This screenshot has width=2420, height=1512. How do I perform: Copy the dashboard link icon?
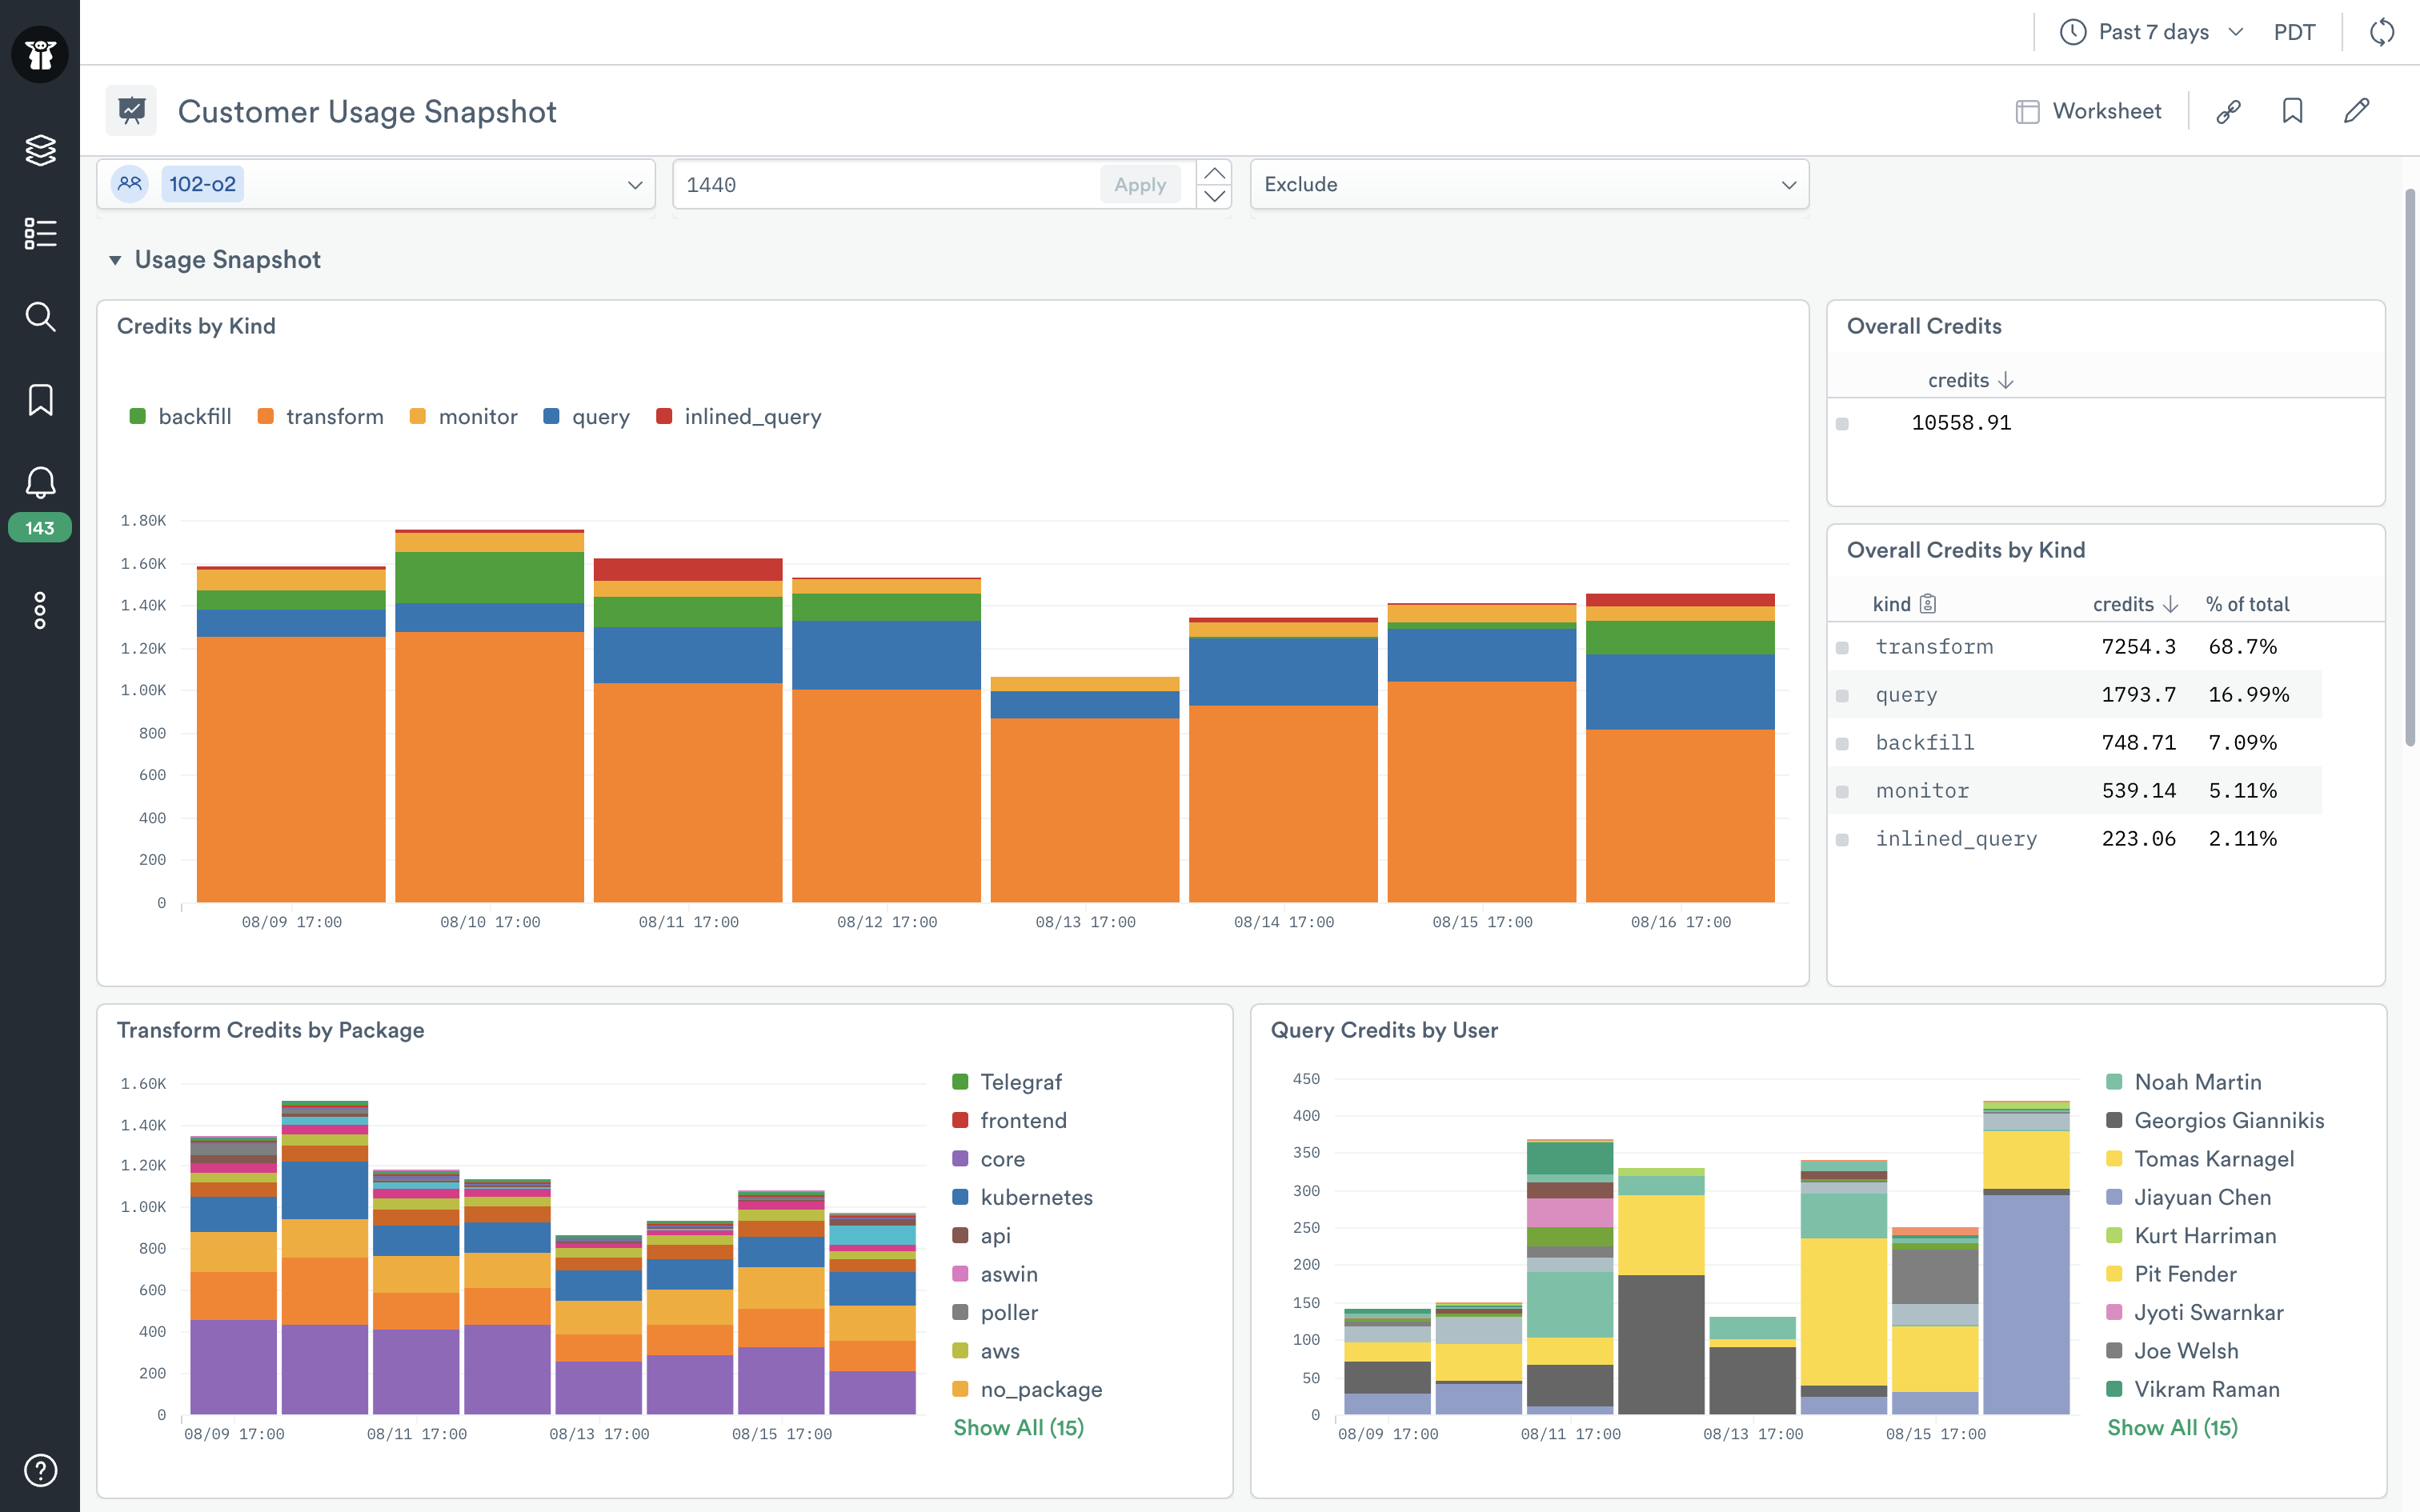click(2228, 111)
